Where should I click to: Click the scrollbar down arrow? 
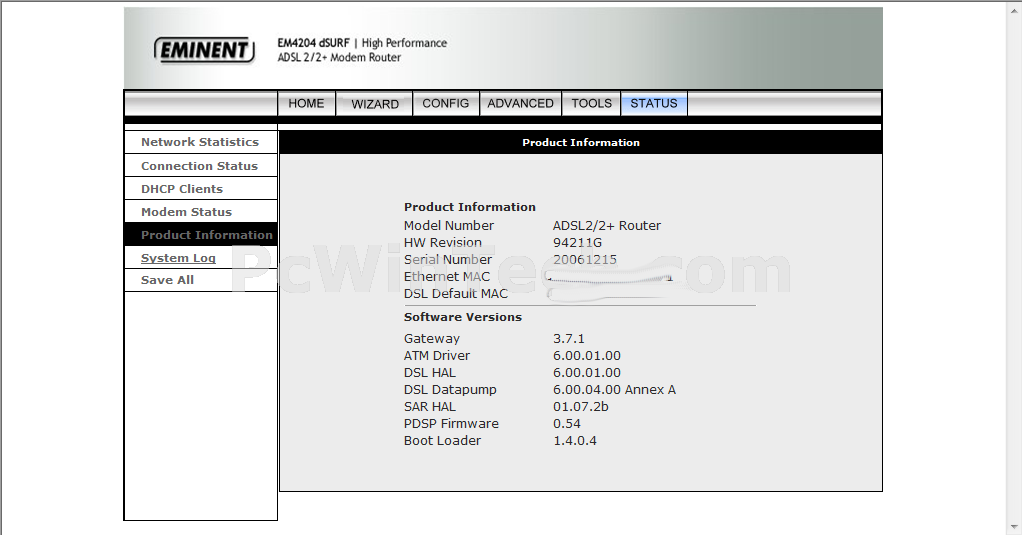click(1015, 527)
